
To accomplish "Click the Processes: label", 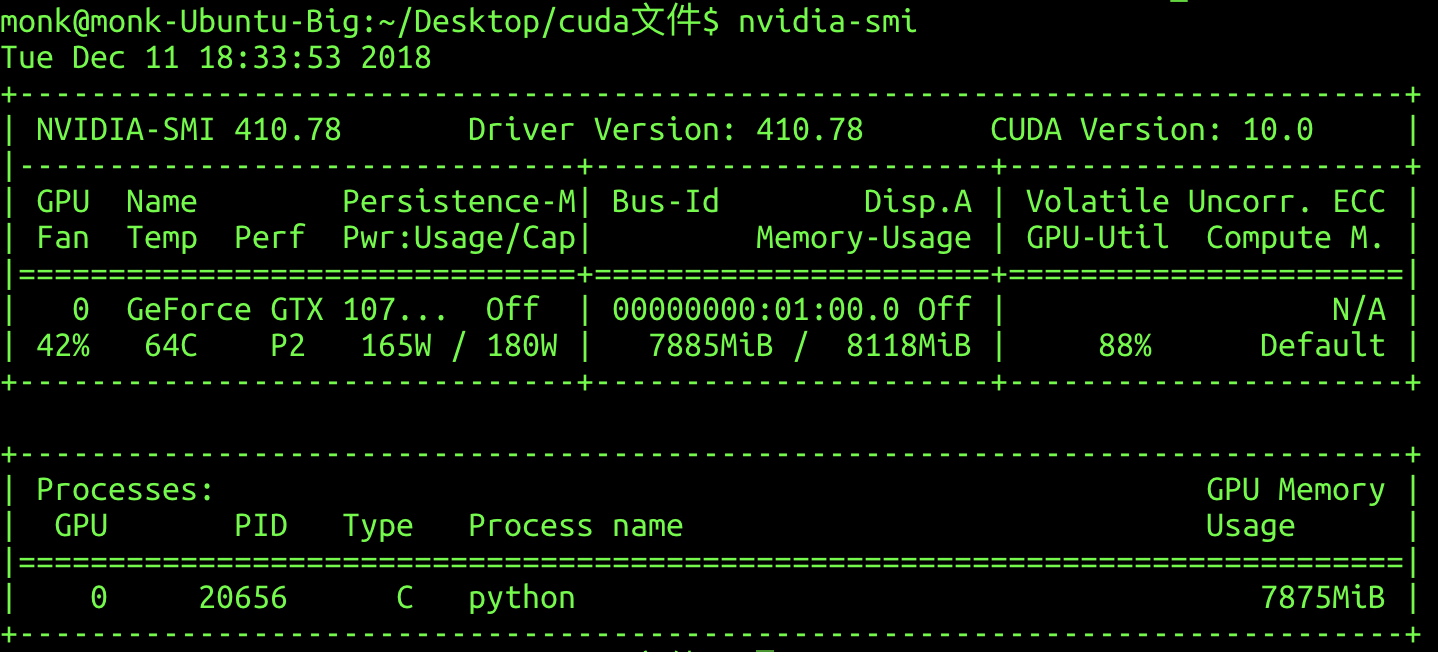I will point(126,490).
